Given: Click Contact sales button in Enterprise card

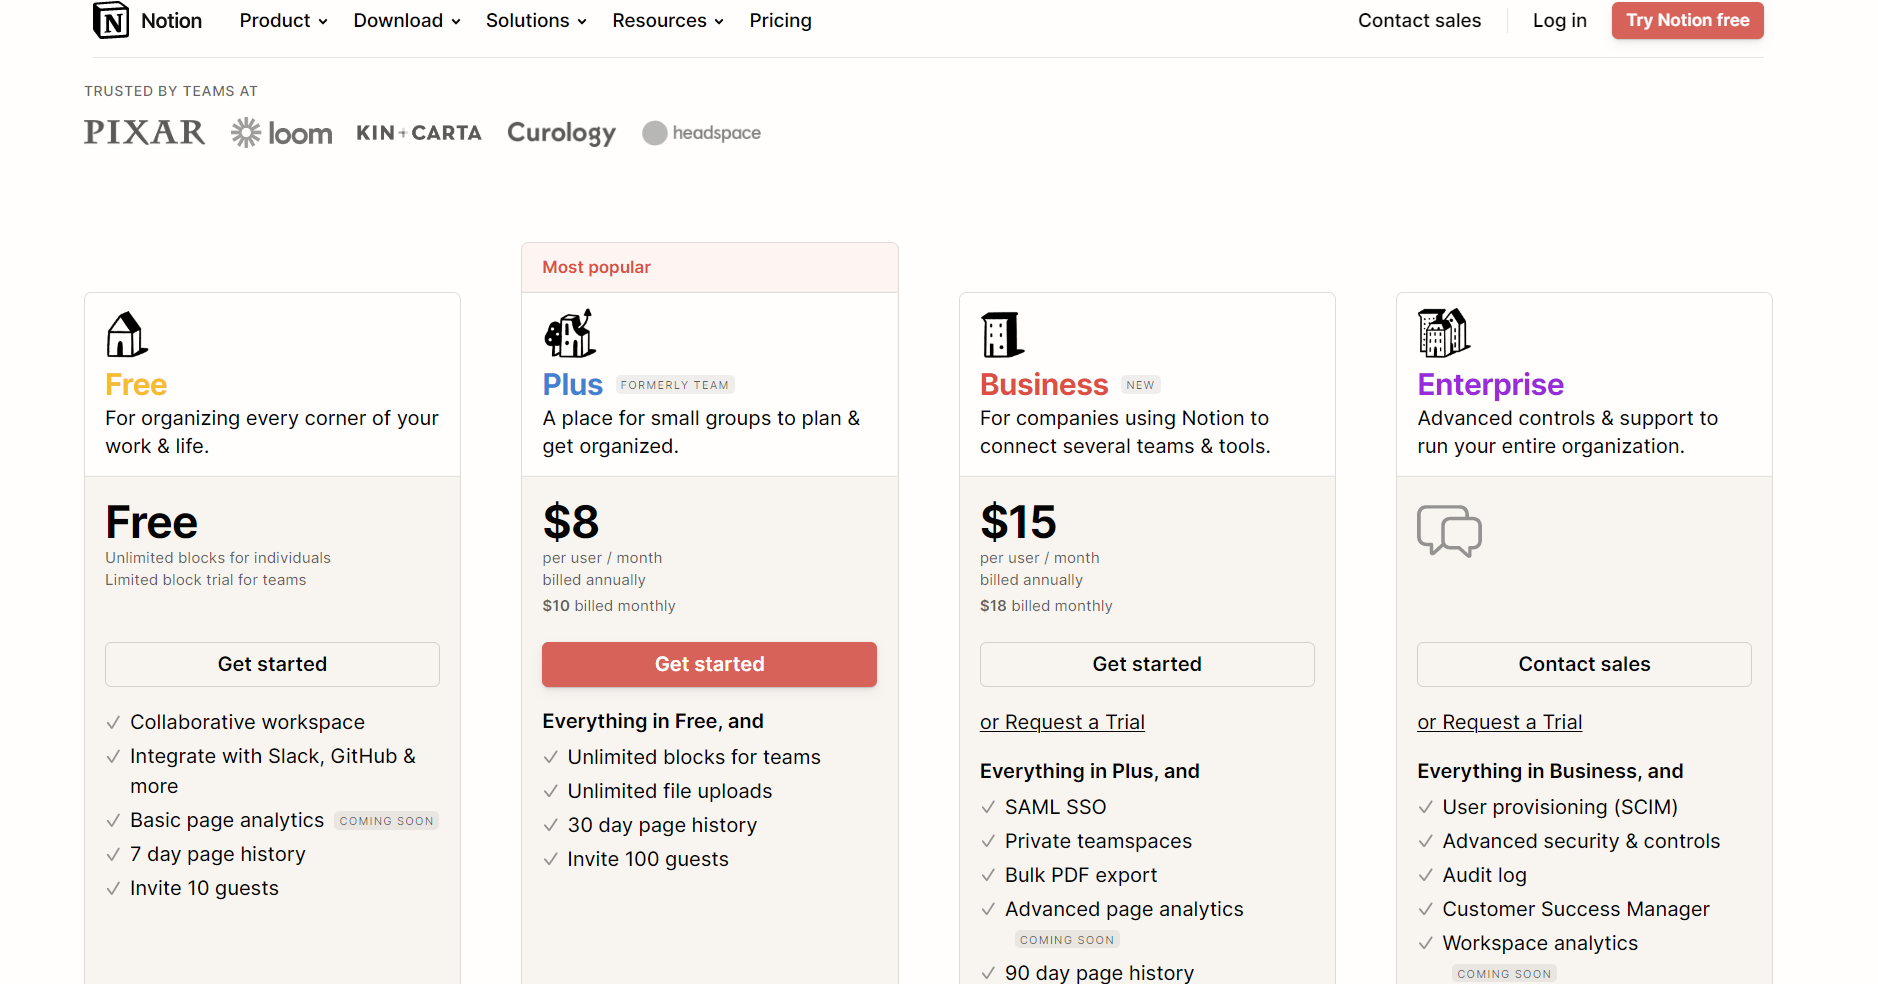Looking at the screenshot, I should (x=1583, y=664).
